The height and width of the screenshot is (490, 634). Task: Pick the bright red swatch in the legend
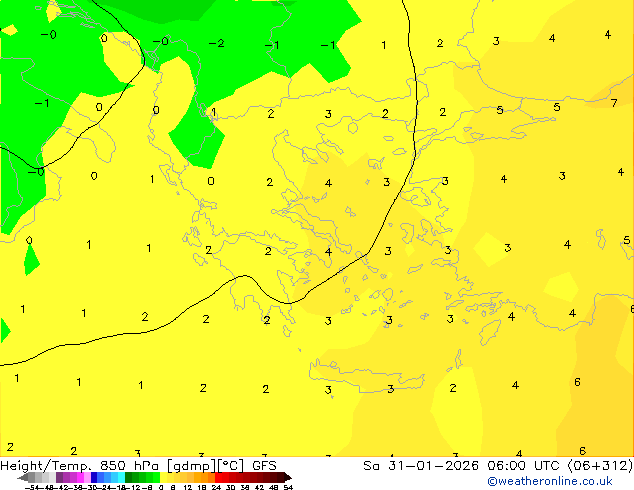click(x=218, y=477)
